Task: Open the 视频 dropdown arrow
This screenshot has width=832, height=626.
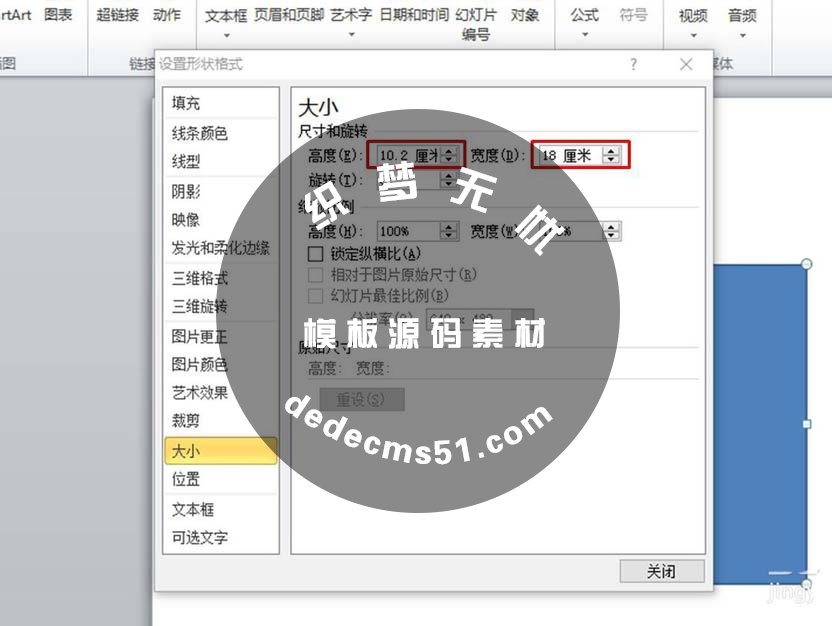Action: tap(693, 33)
